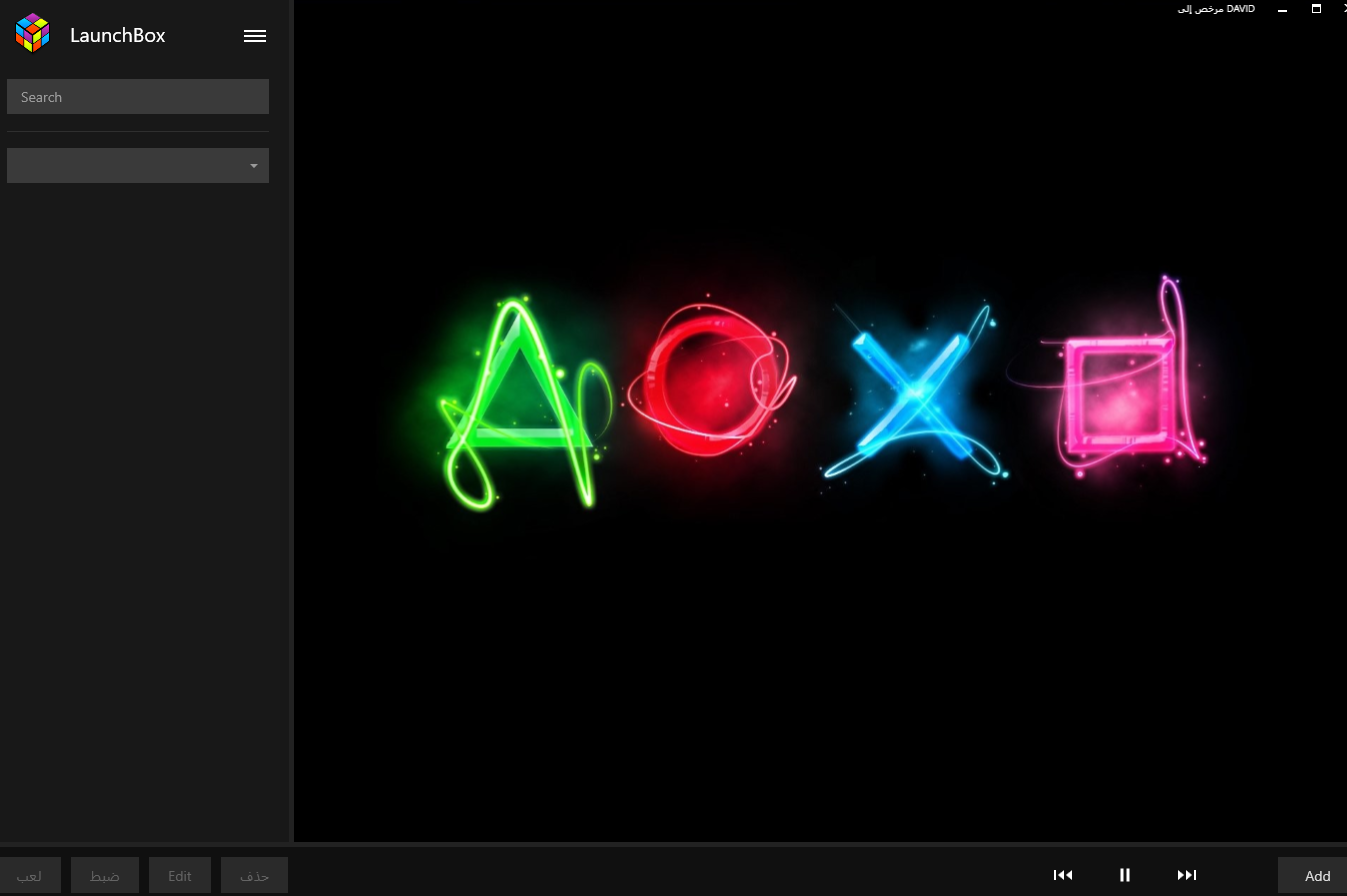Click the حذف (Delete) button
Image resolution: width=1347 pixels, height=896 pixels.
coord(255,875)
